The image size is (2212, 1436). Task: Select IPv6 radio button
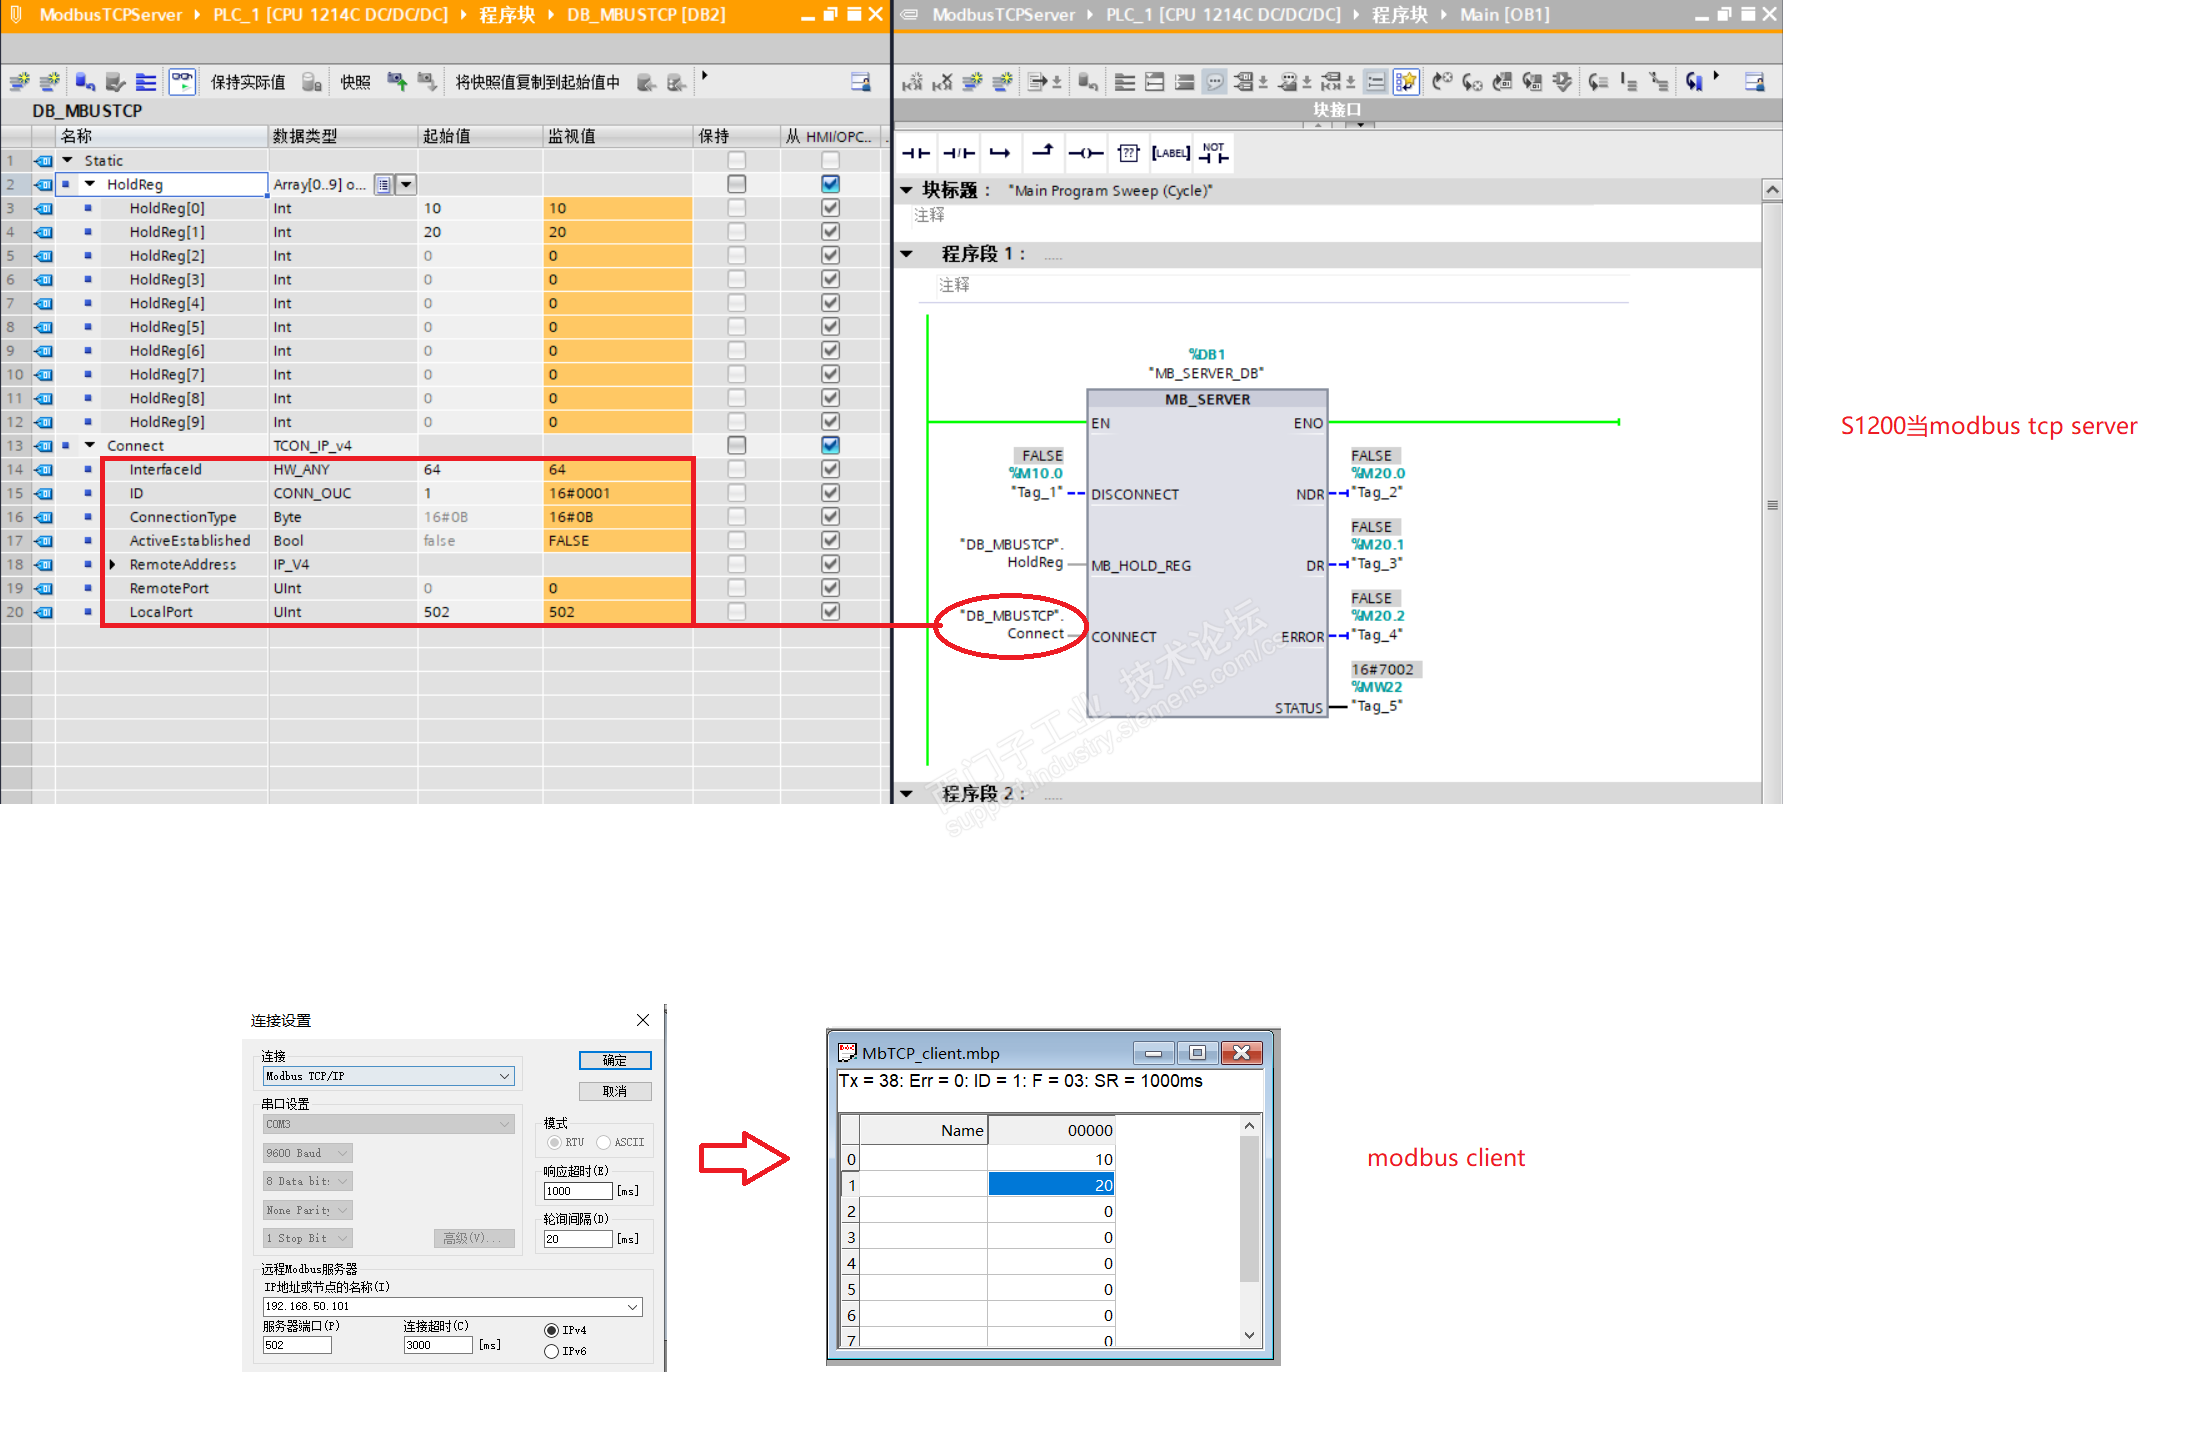pos(551,1351)
